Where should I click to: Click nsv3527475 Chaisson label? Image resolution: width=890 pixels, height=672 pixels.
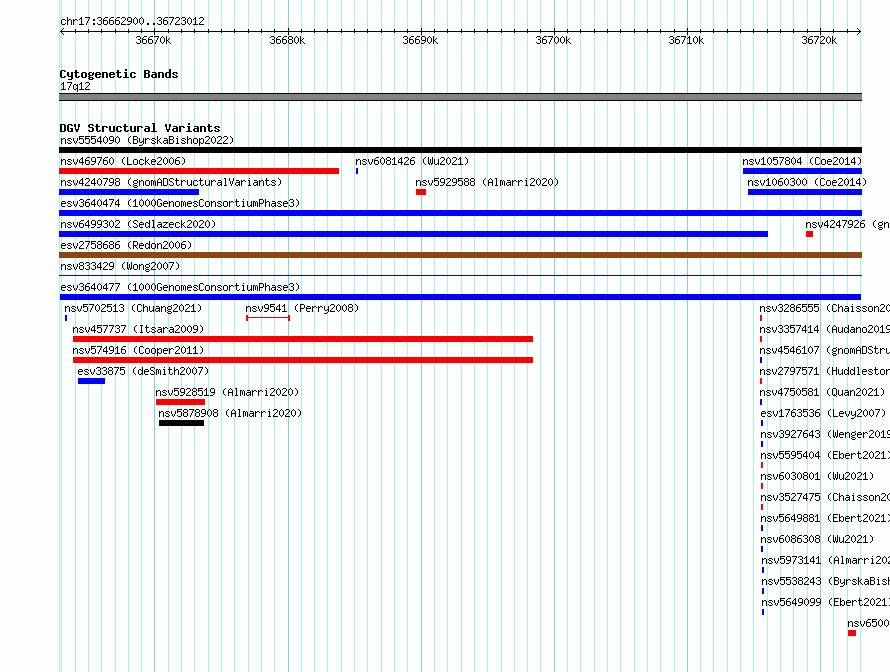tap(825, 497)
